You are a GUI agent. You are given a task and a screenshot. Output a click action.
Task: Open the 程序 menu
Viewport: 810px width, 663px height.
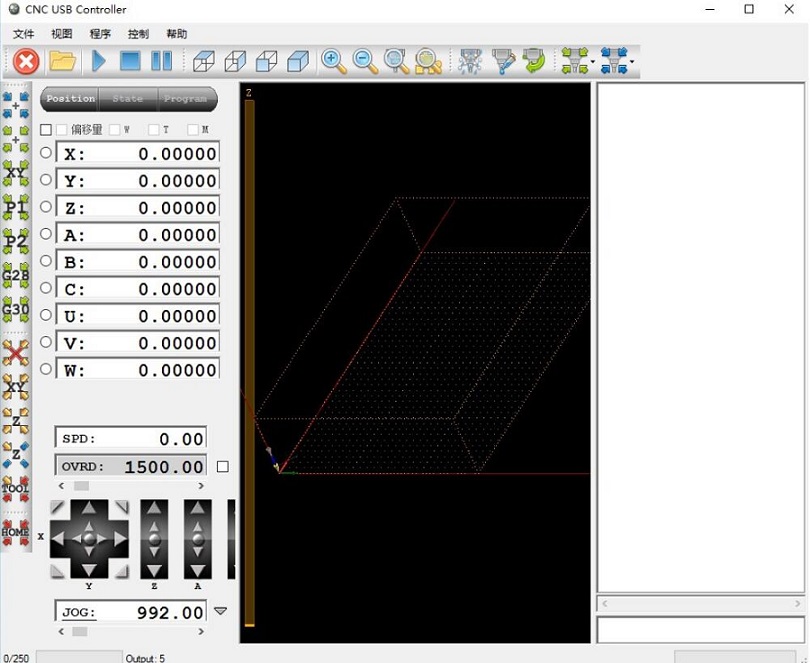100,34
